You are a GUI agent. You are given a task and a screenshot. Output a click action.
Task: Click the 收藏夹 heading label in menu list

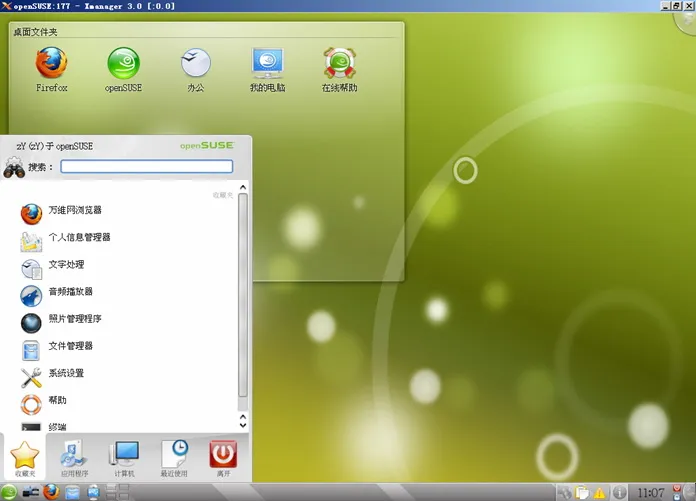(x=223, y=195)
